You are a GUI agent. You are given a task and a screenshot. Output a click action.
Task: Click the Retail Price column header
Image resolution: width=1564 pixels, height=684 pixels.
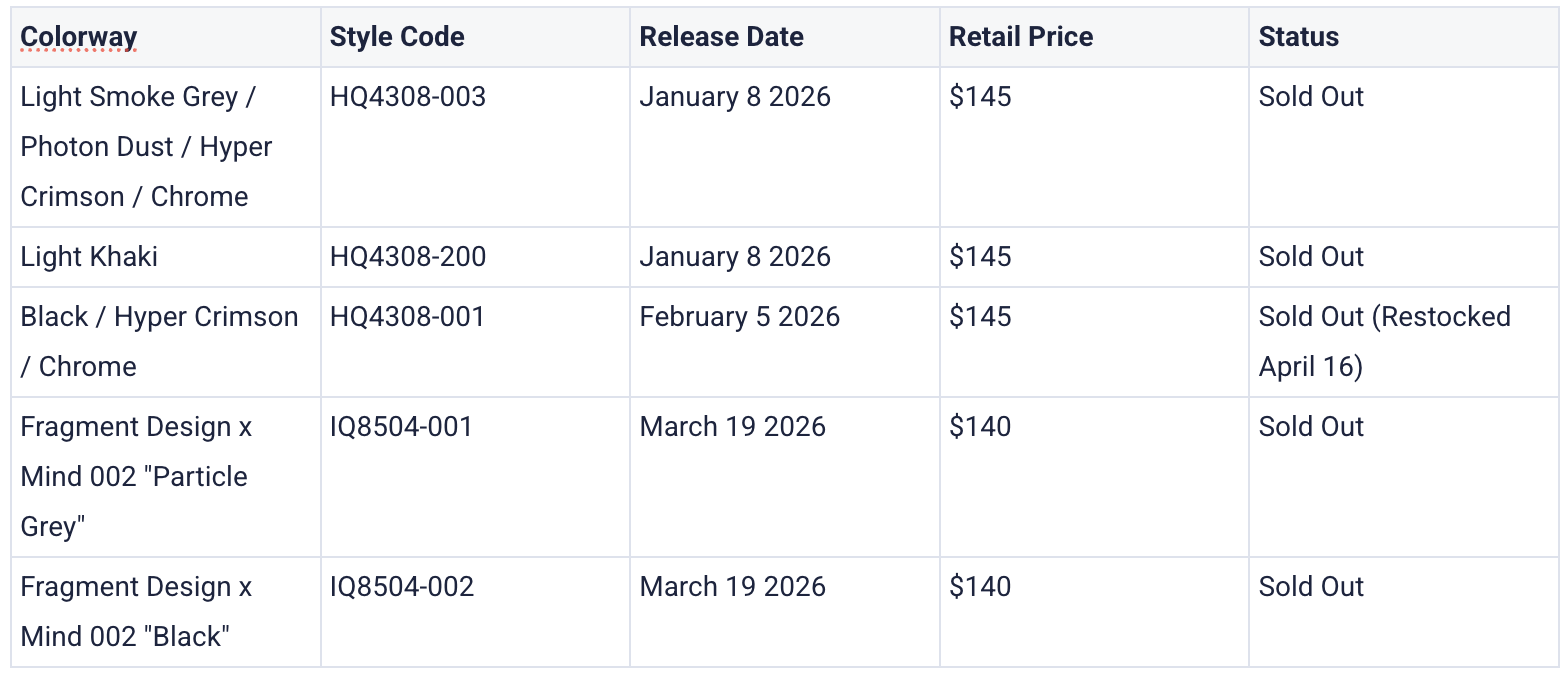pos(1021,37)
